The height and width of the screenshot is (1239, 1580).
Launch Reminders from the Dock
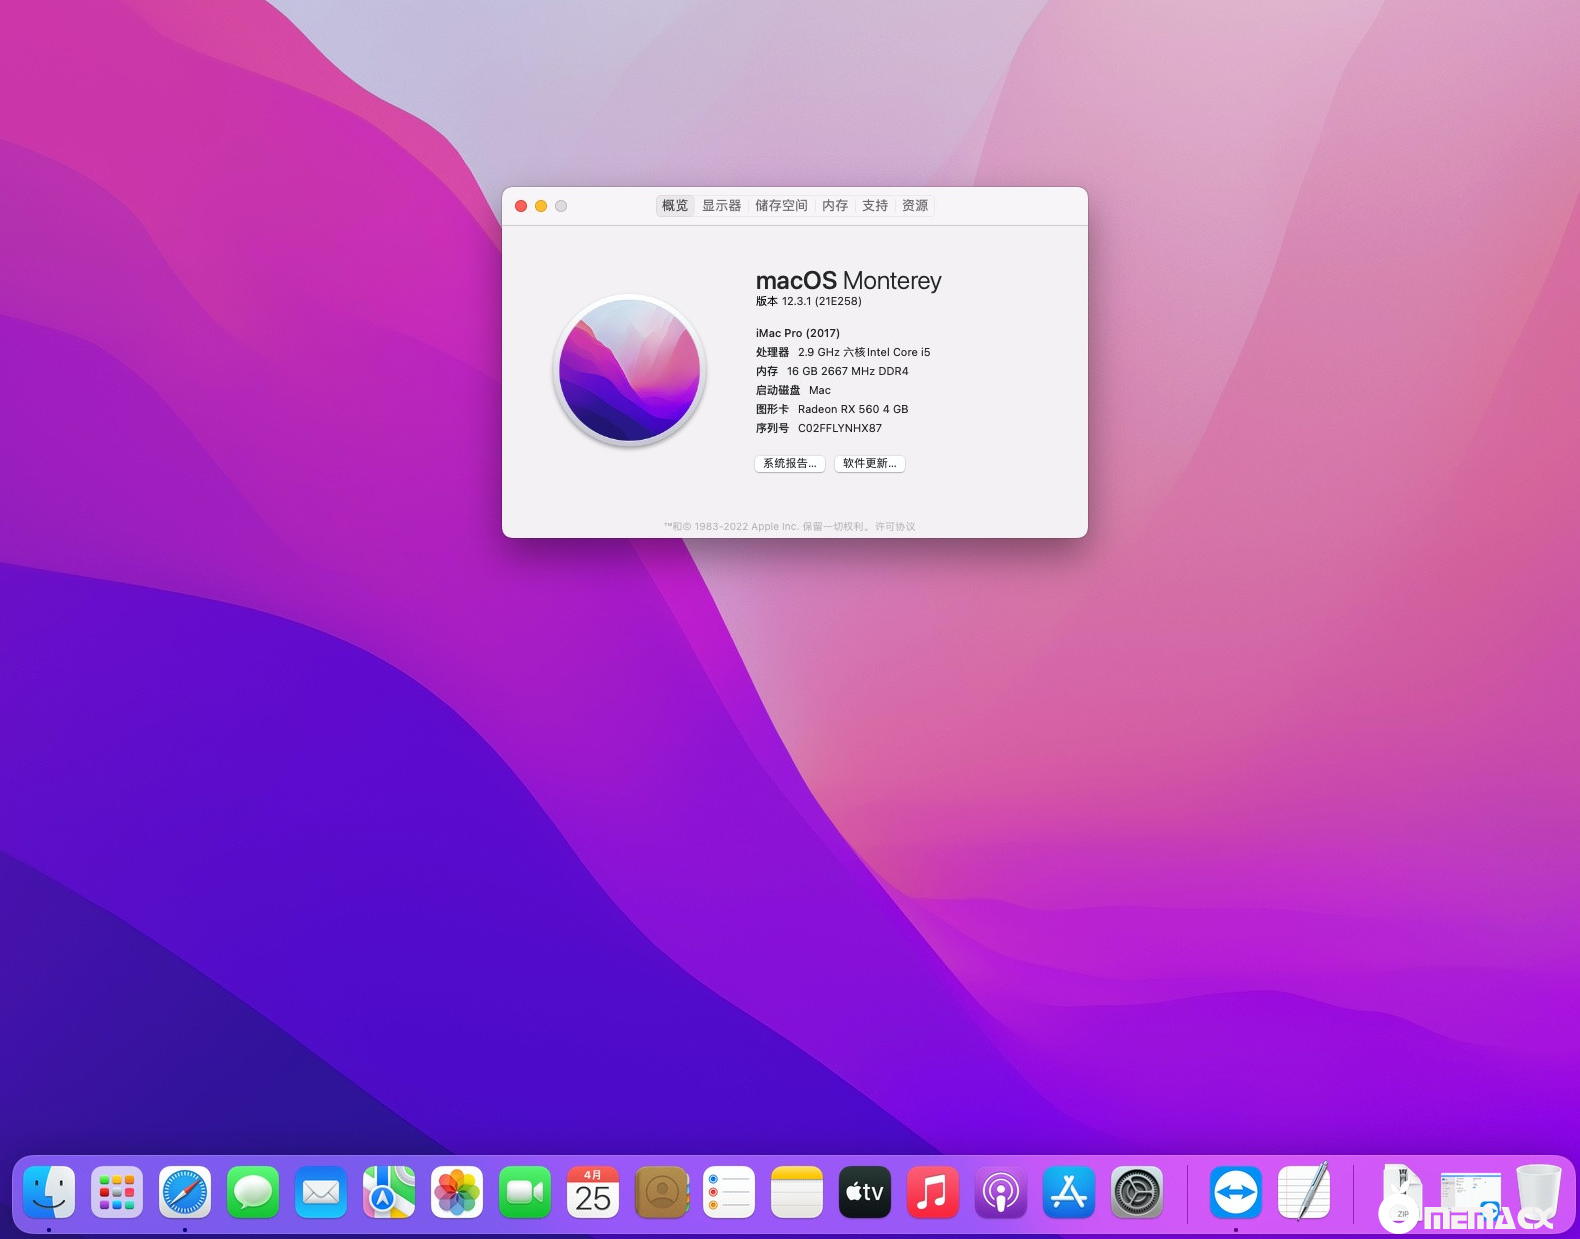point(729,1192)
